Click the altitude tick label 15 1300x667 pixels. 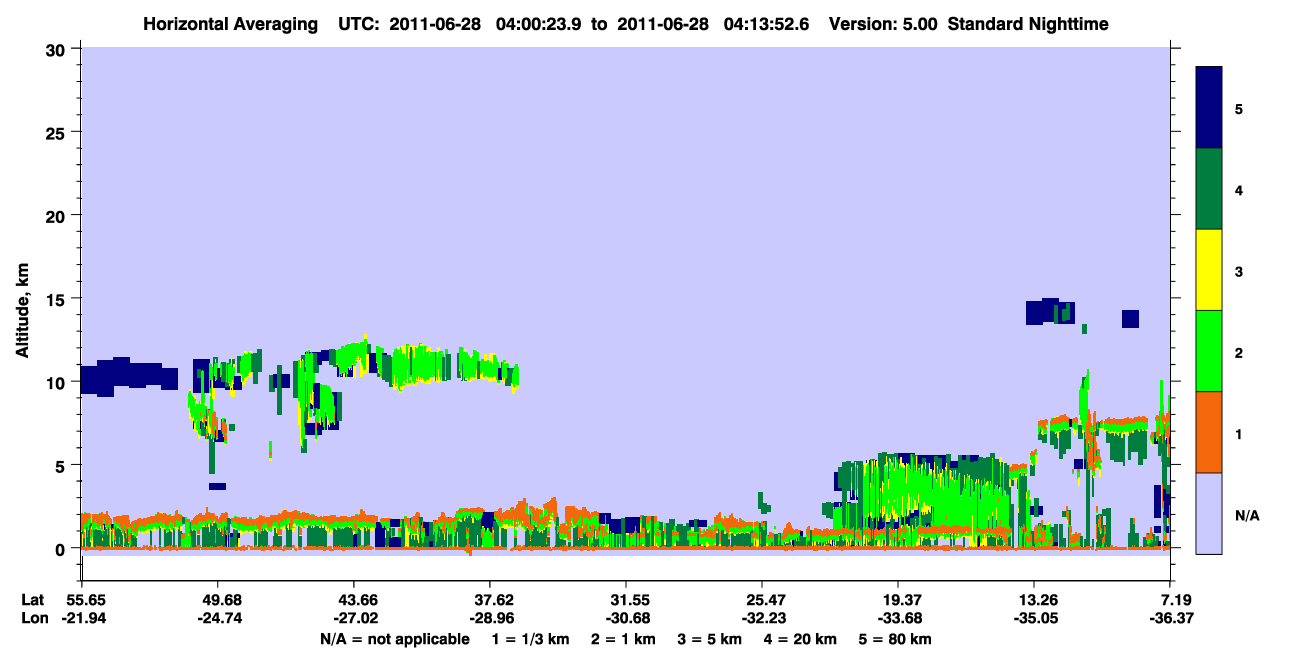pos(56,298)
